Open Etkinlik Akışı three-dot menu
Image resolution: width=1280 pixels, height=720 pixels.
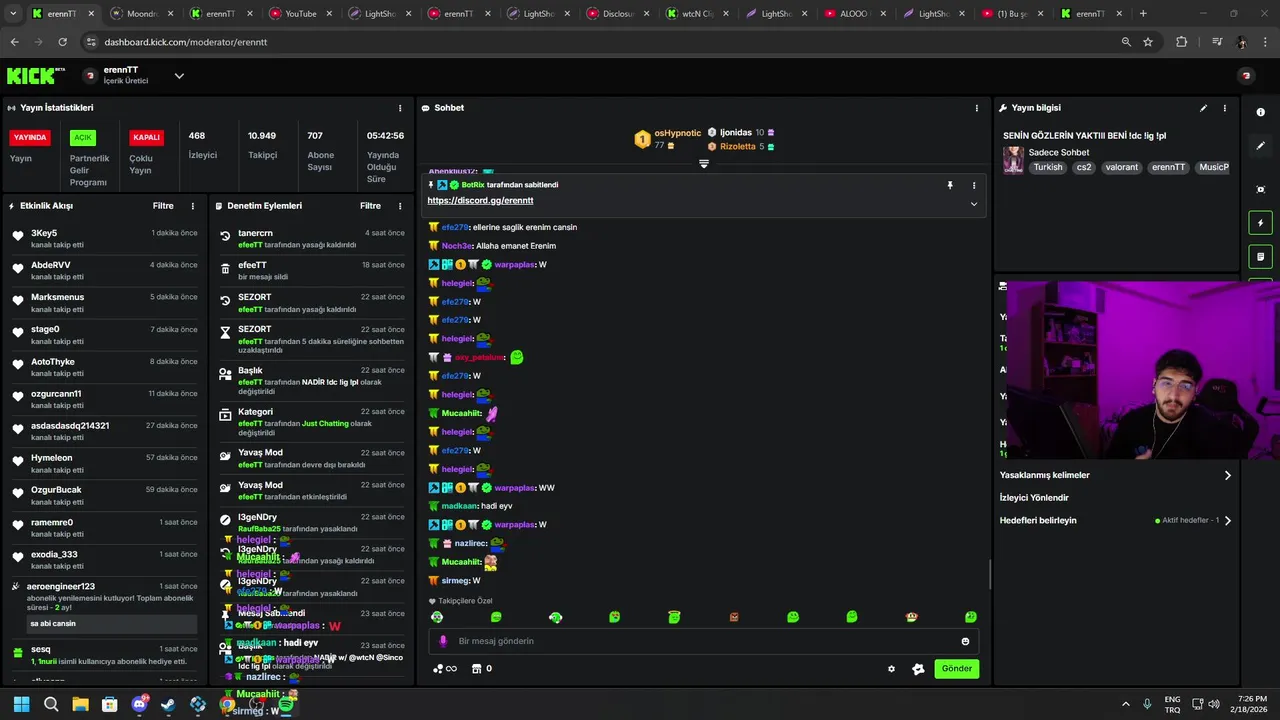click(x=193, y=206)
